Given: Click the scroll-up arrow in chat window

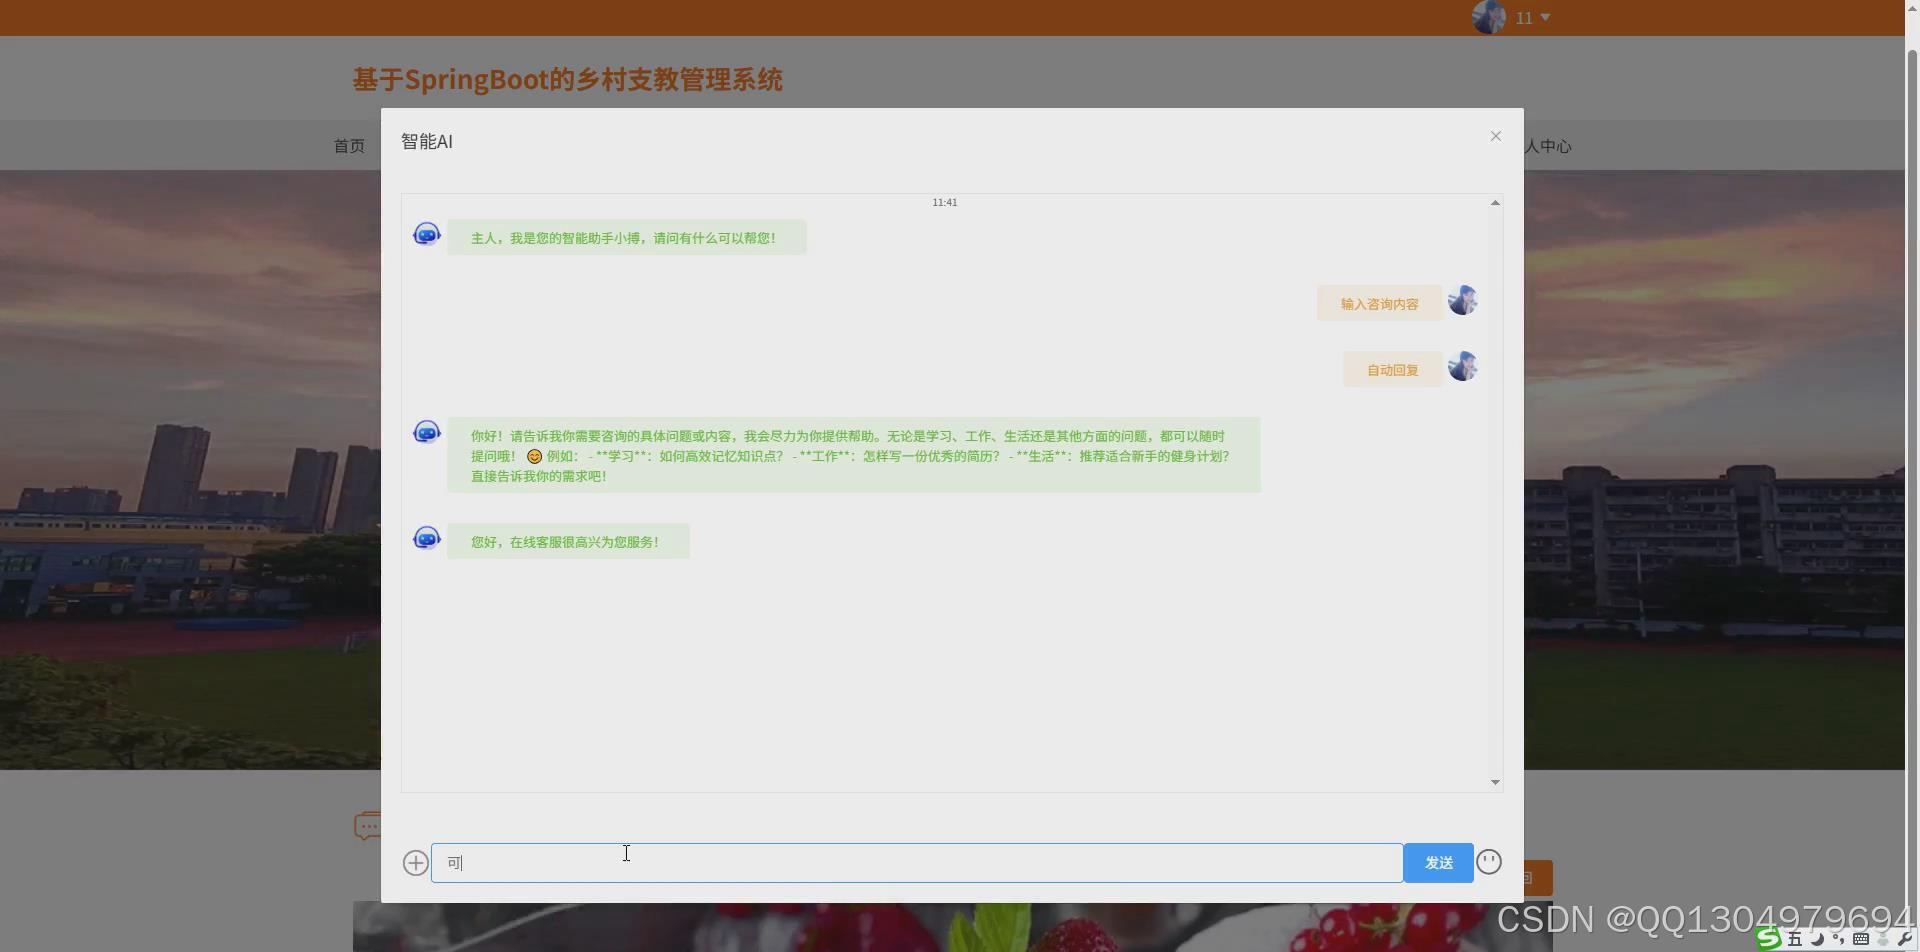Looking at the screenshot, I should (x=1495, y=202).
